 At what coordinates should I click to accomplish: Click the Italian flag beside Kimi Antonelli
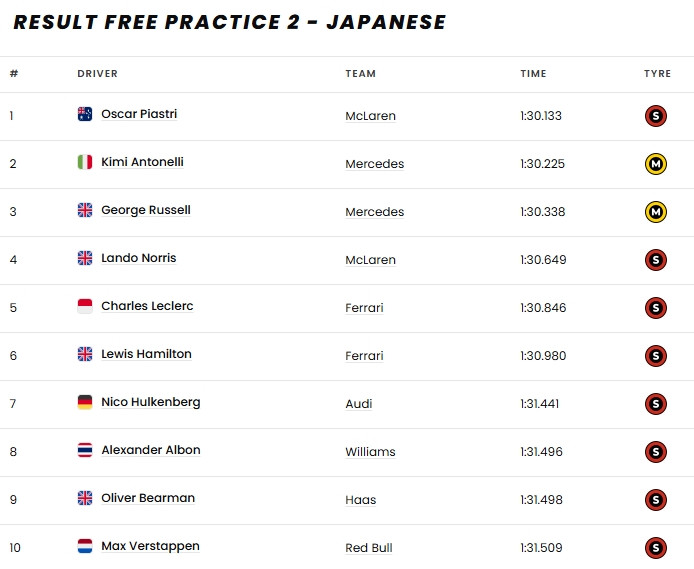click(x=85, y=162)
